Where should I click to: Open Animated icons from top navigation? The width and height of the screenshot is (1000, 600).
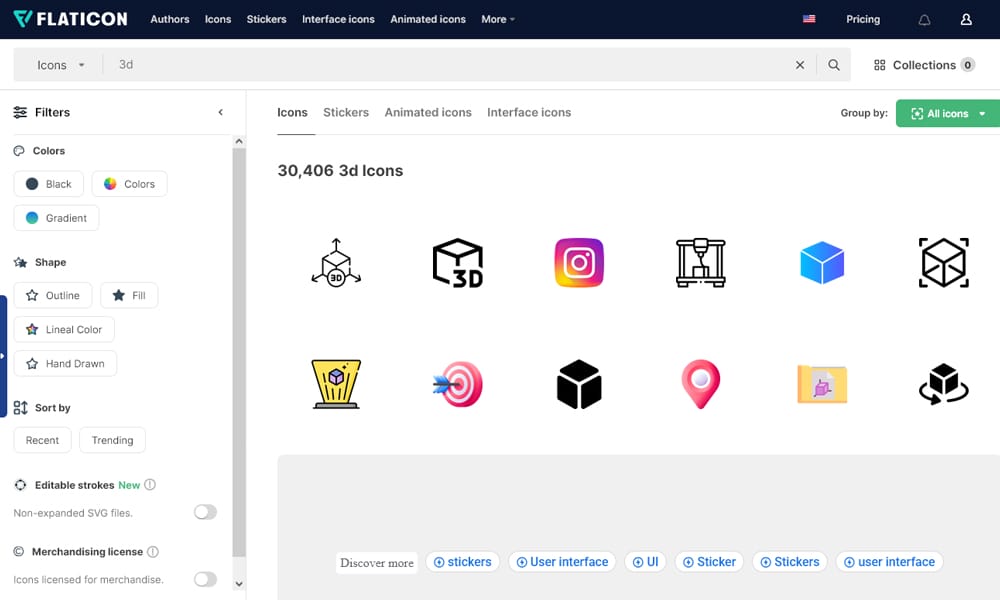point(428,19)
